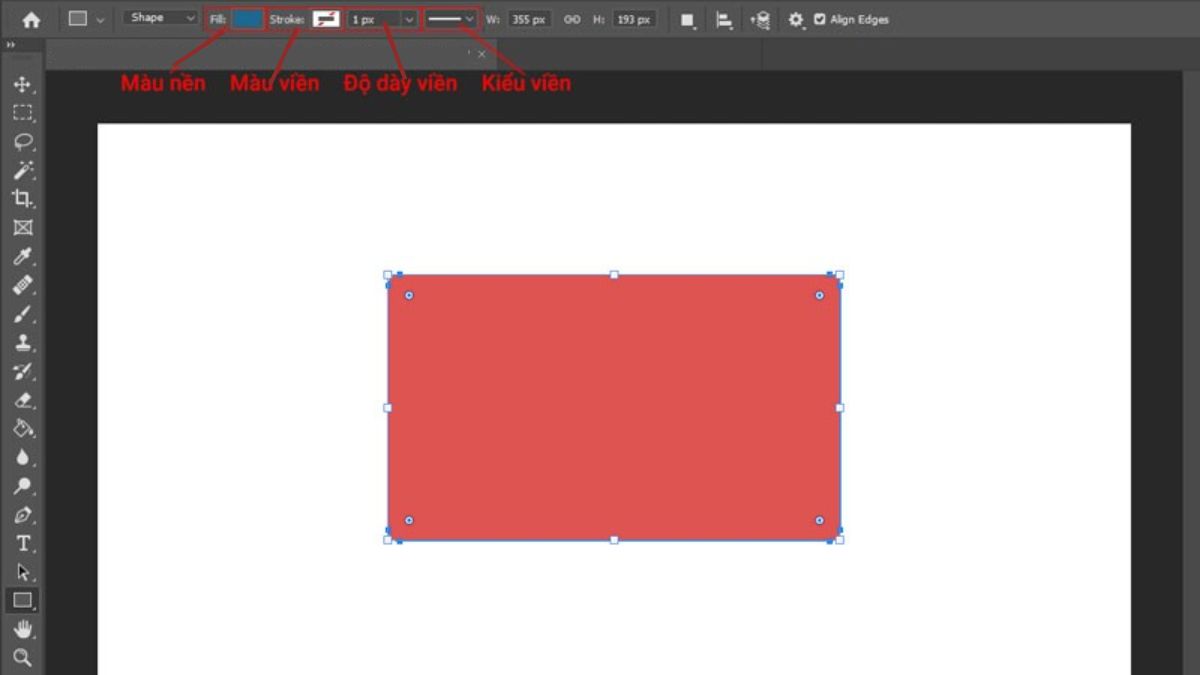Select the Zoom tool
1200x675 pixels.
(x=22, y=657)
